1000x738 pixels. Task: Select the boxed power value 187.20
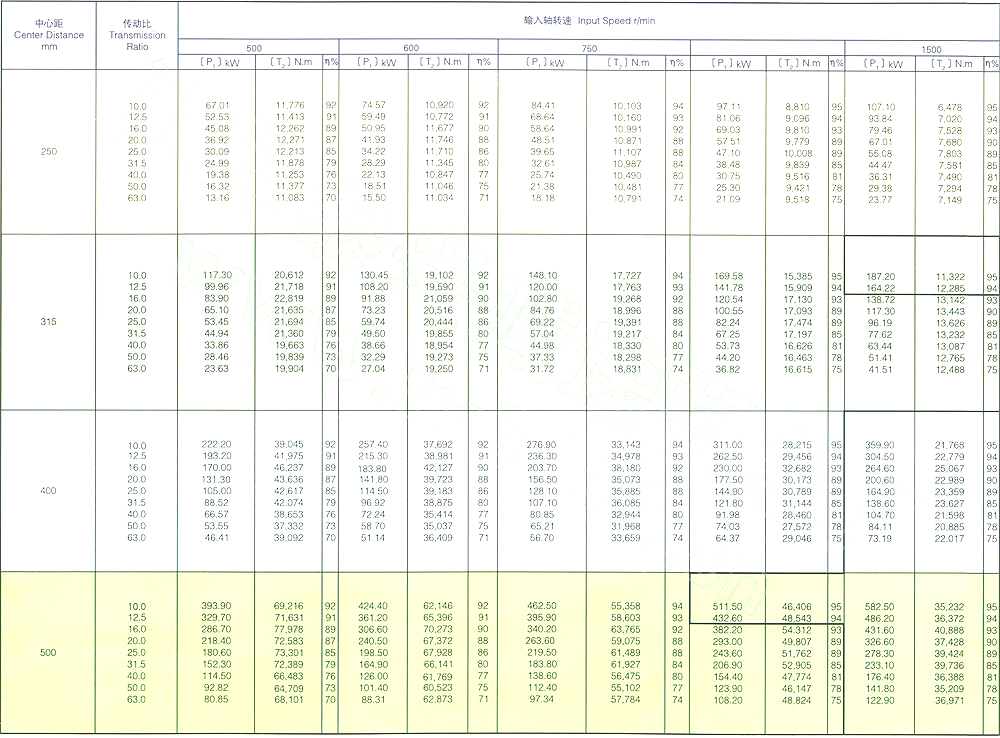[x=881, y=275]
